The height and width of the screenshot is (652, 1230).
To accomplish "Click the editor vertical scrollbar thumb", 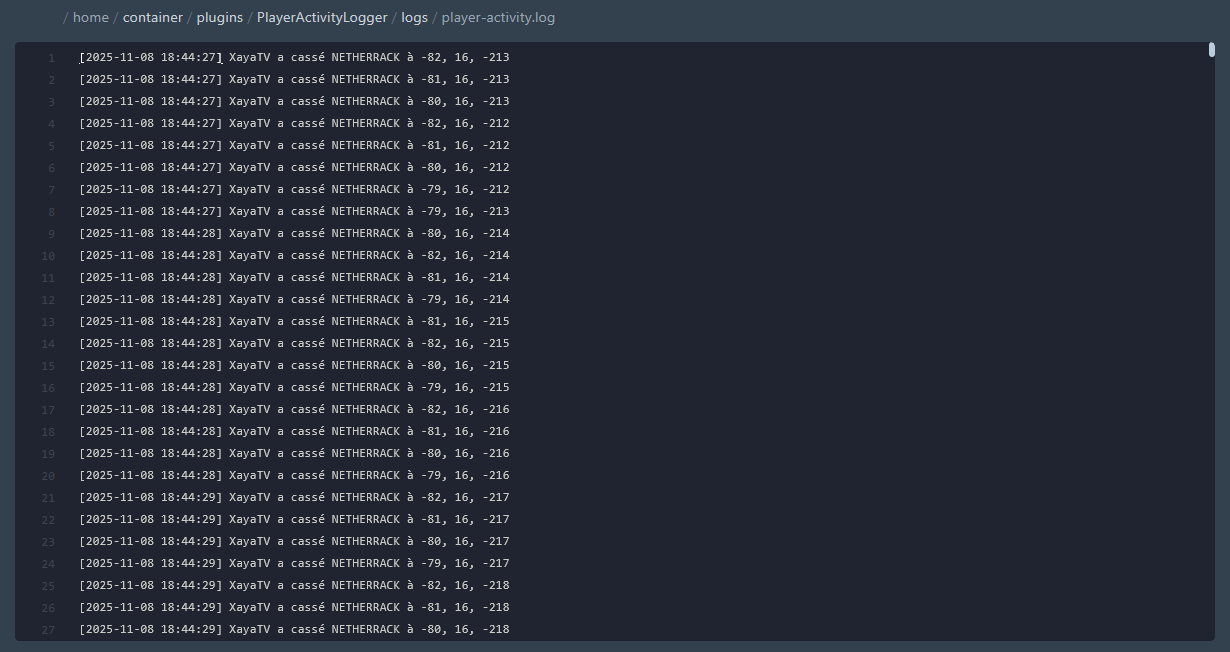I will (1211, 49).
